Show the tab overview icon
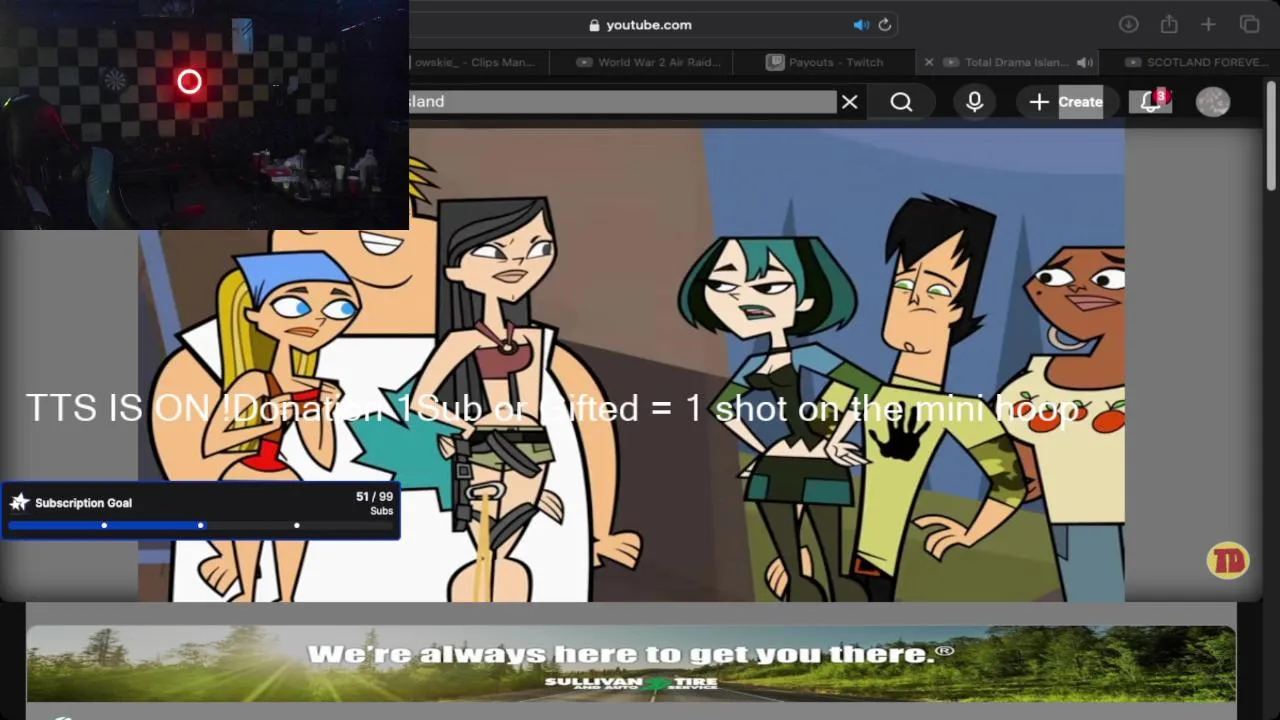Screen dimensions: 1280x720 tap(1249, 25)
